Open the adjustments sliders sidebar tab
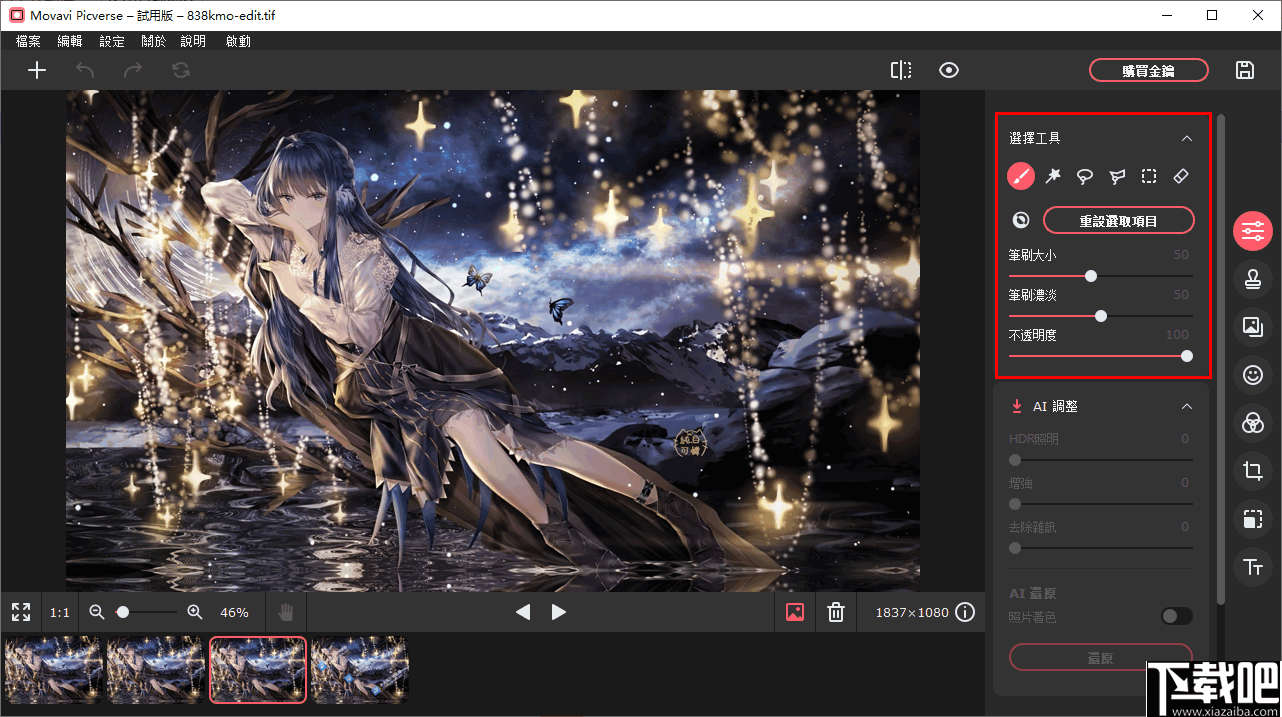 point(1253,232)
